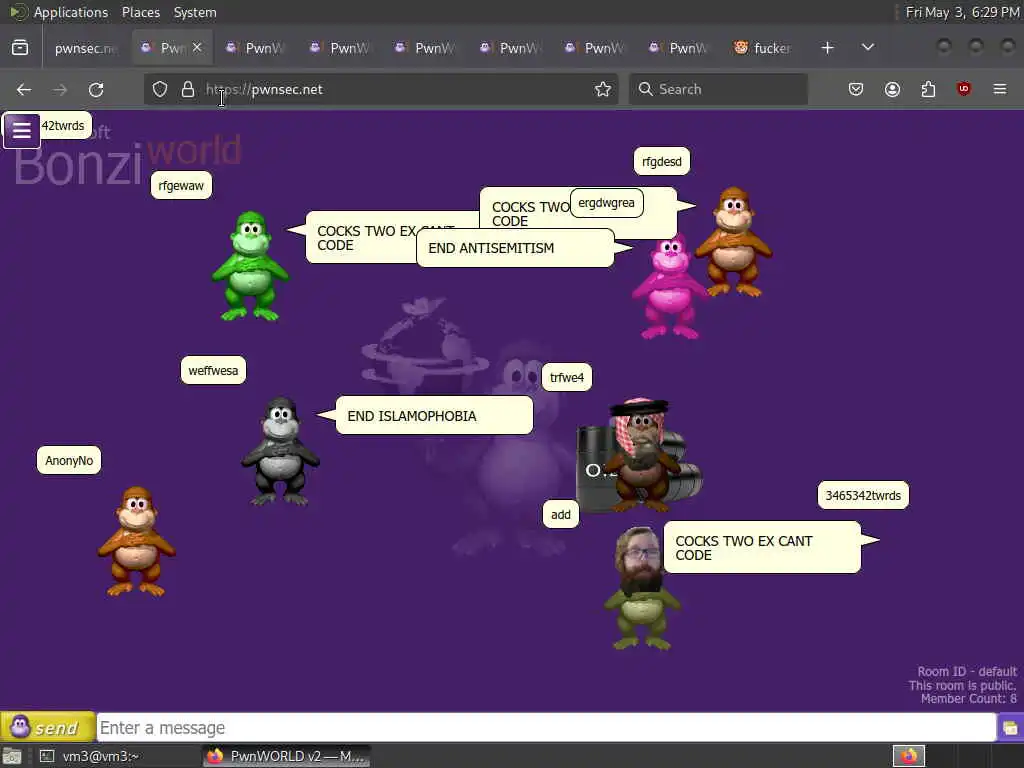Open the System menu
Image resolution: width=1024 pixels, height=768 pixels.
click(195, 12)
